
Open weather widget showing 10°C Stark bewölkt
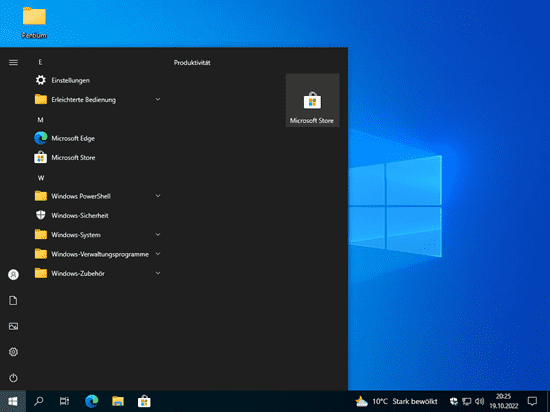(x=396, y=401)
